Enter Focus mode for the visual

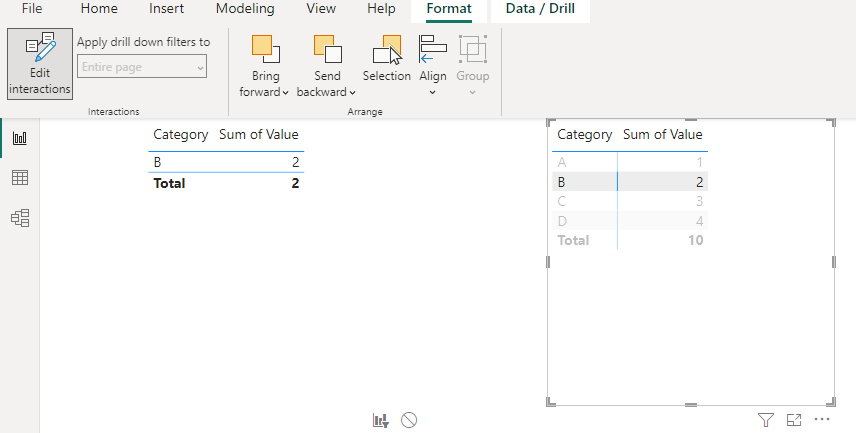(794, 420)
